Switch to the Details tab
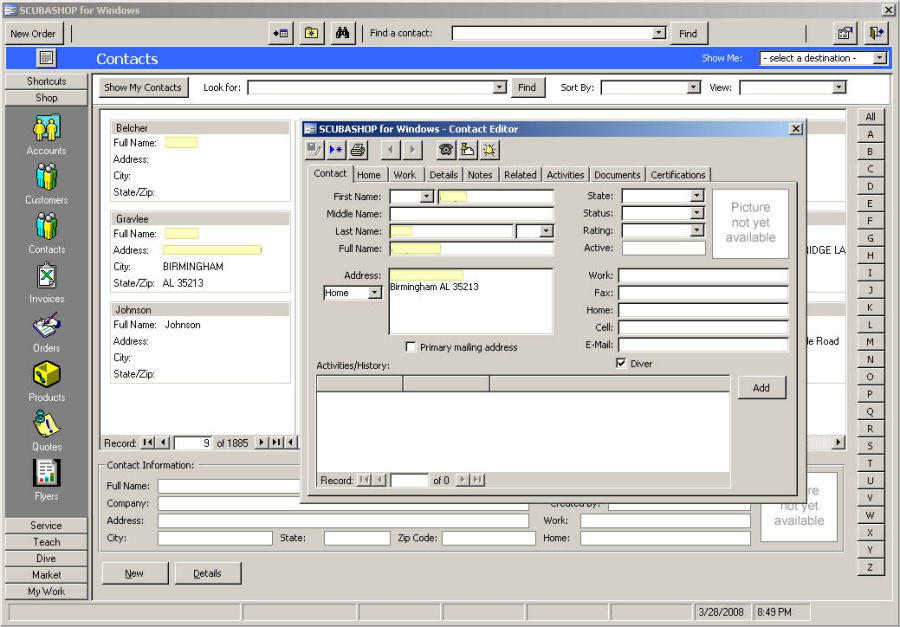This screenshot has height=627, width=900. [x=444, y=175]
